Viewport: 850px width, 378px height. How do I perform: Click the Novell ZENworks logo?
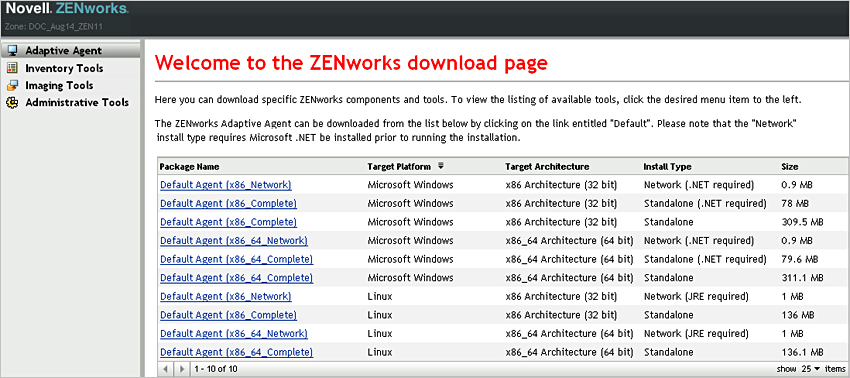point(67,9)
